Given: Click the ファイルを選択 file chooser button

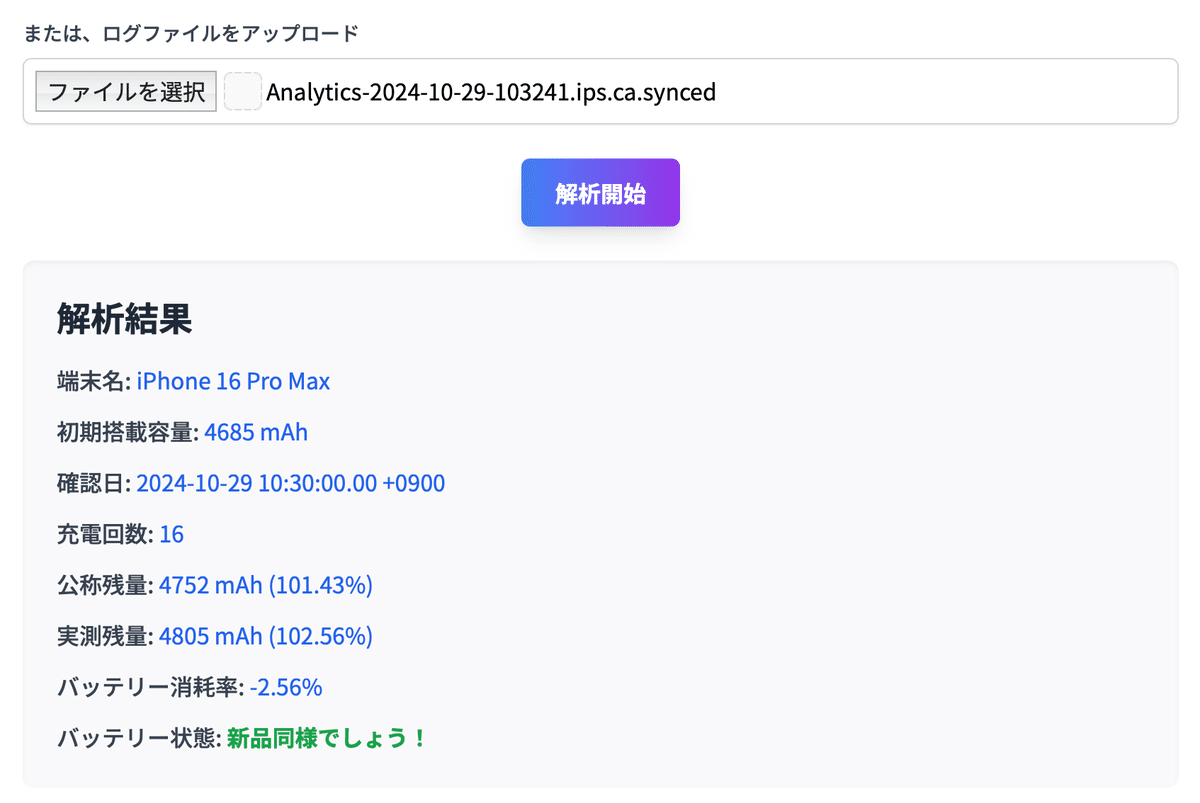Looking at the screenshot, I should click(126, 92).
